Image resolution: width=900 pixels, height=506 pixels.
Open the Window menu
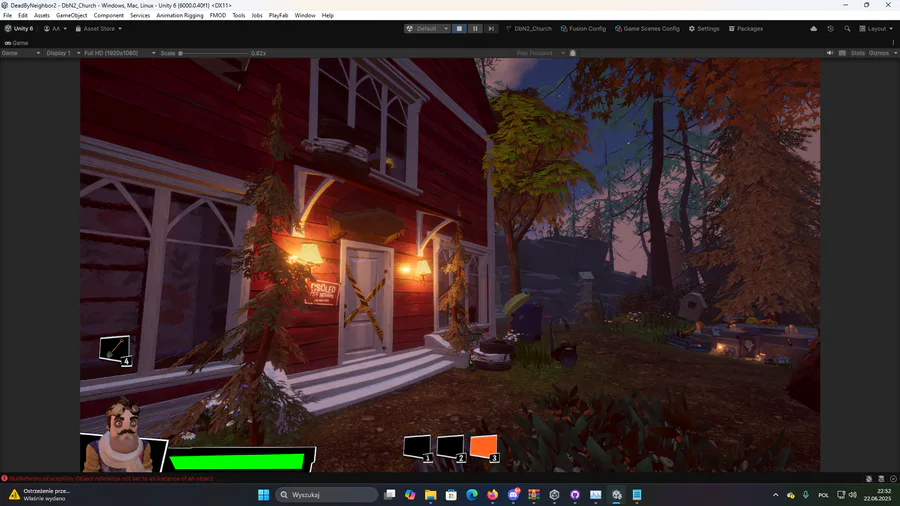(x=305, y=15)
